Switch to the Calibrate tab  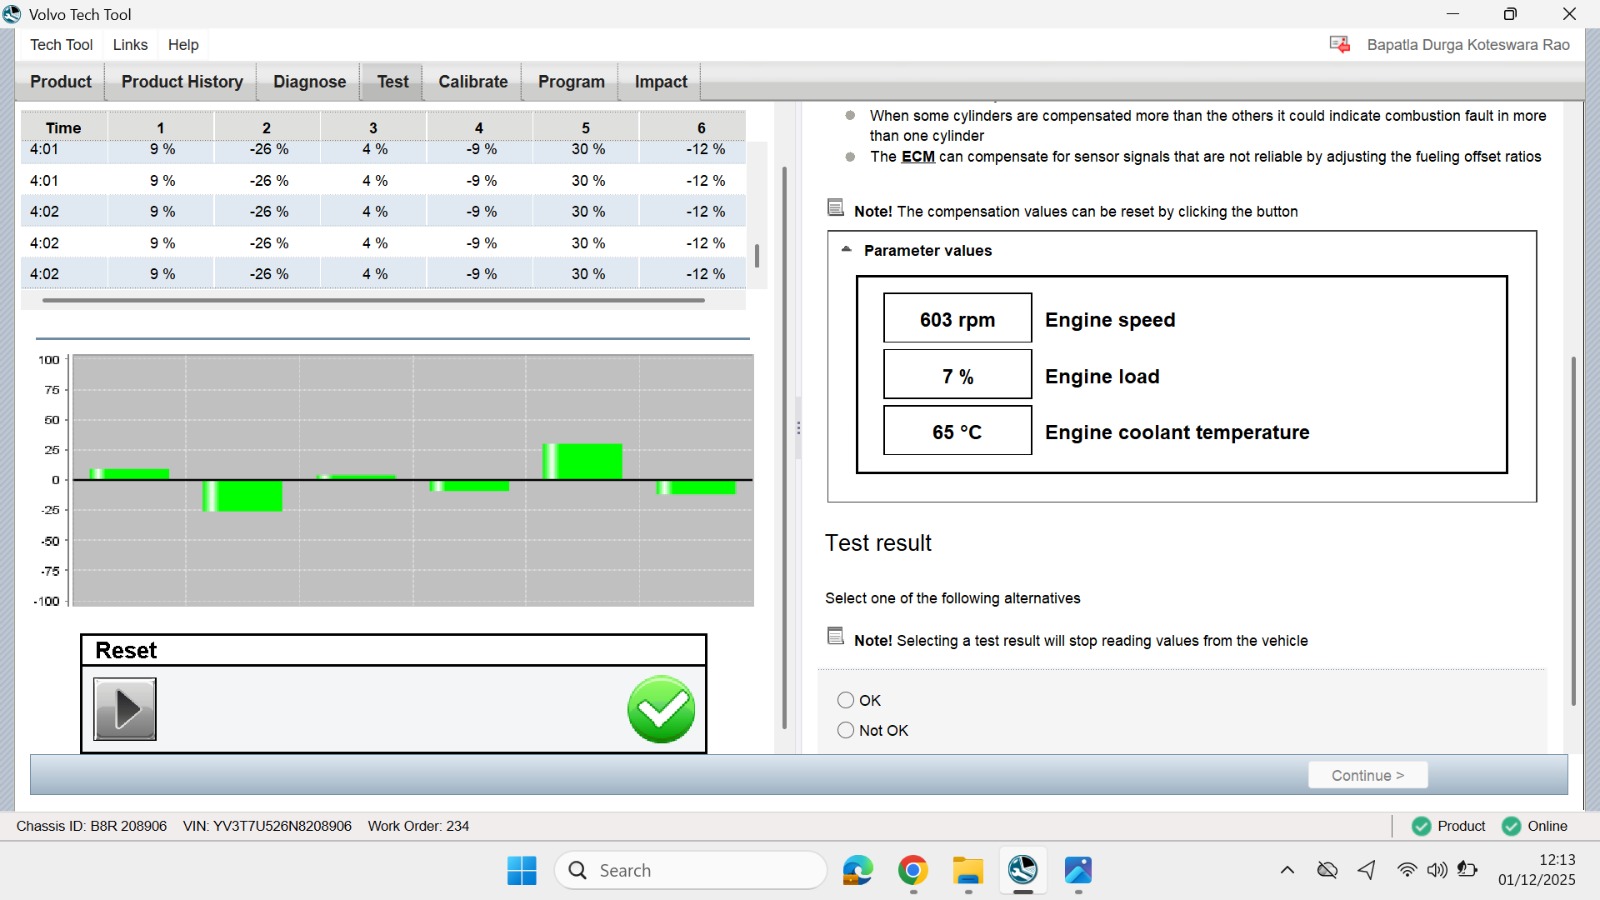pos(473,82)
